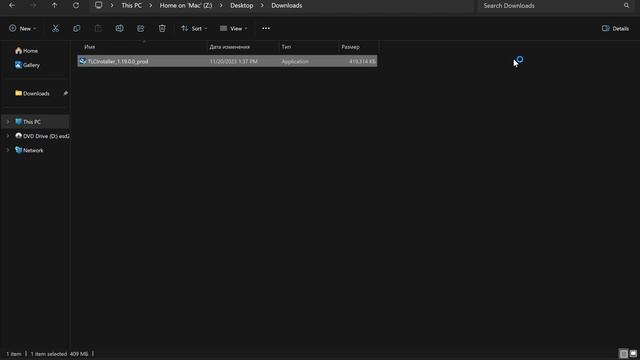
Task: Open Home in the navigation pane
Action: click(x=27, y=51)
